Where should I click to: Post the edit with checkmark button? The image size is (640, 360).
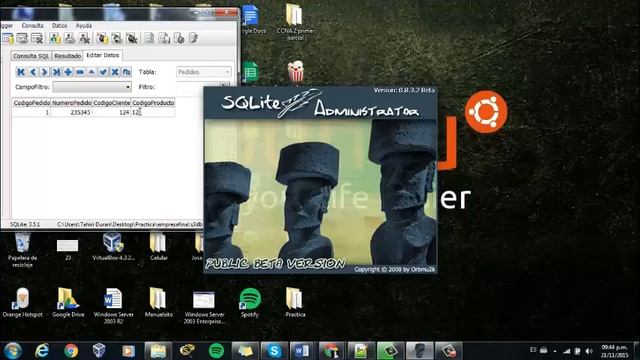point(103,72)
